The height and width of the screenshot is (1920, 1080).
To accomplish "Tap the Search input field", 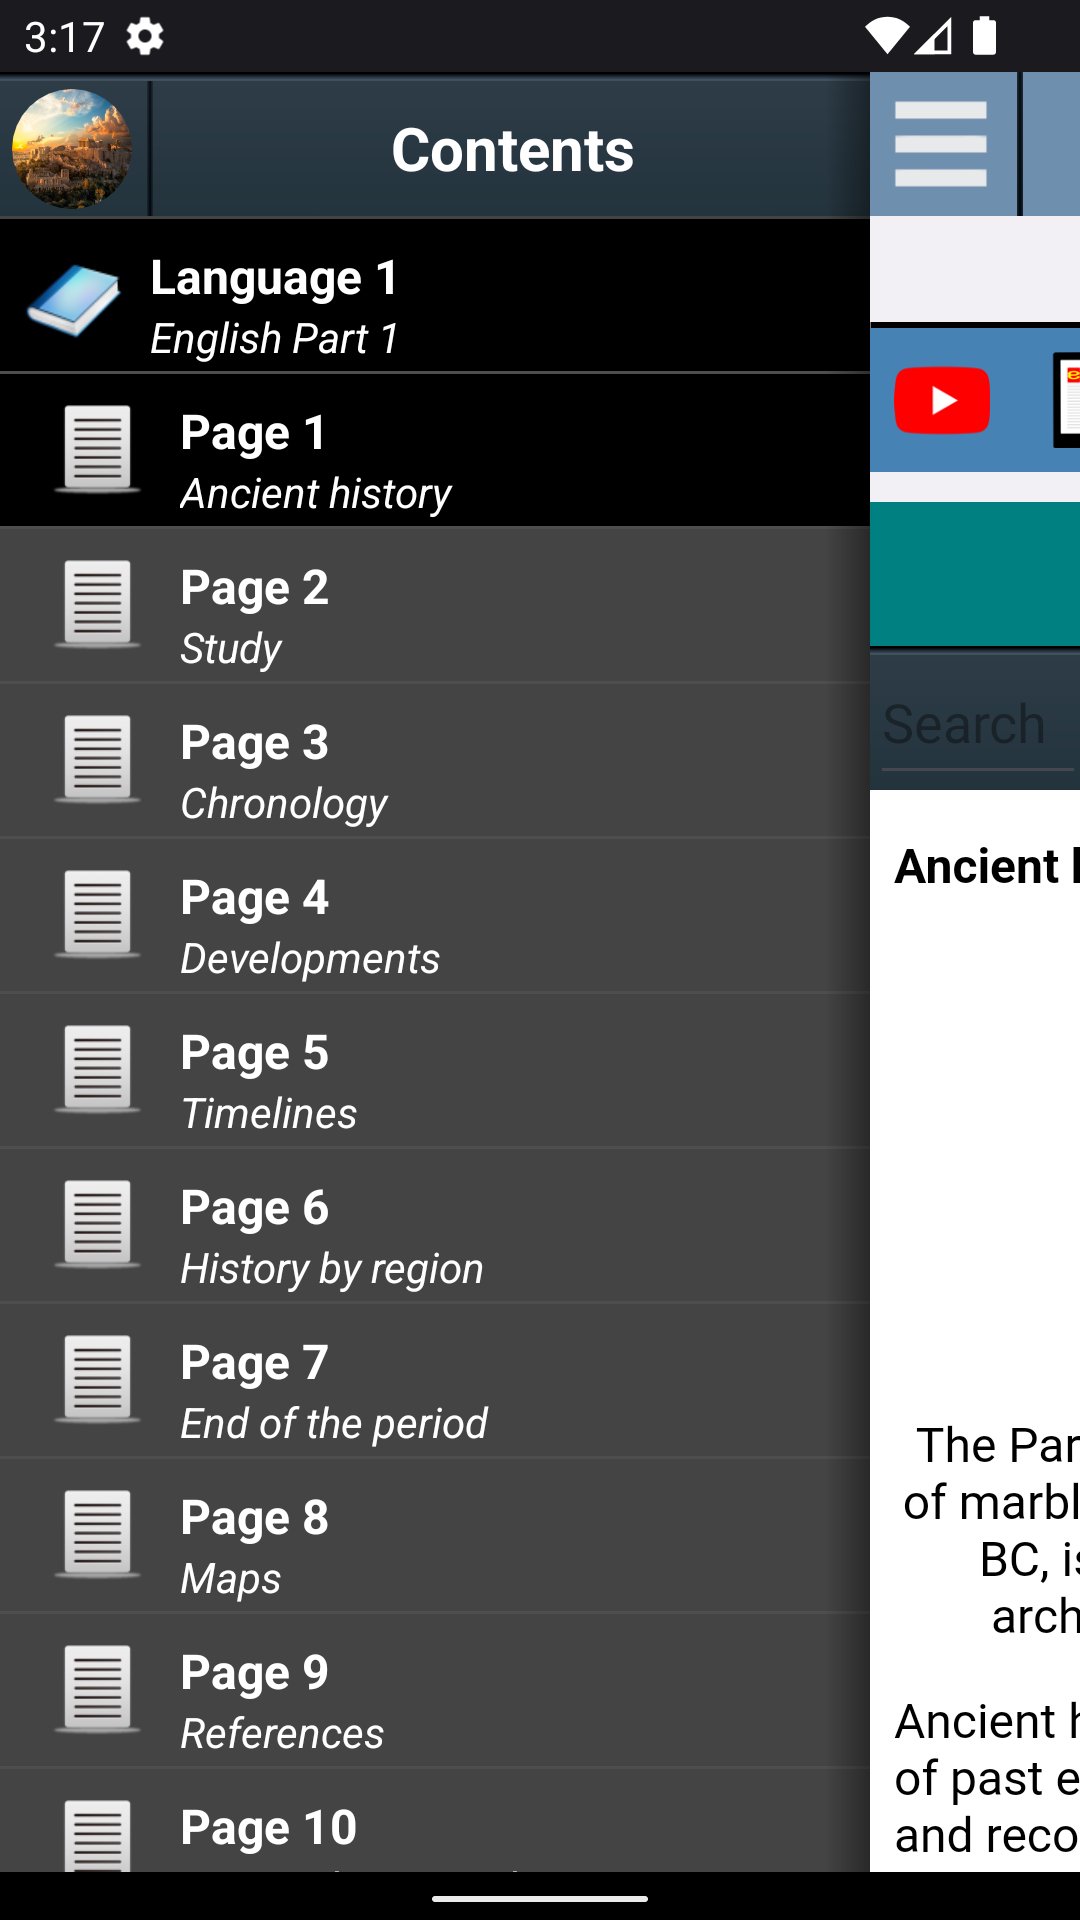I will pyautogui.click(x=975, y=725).
